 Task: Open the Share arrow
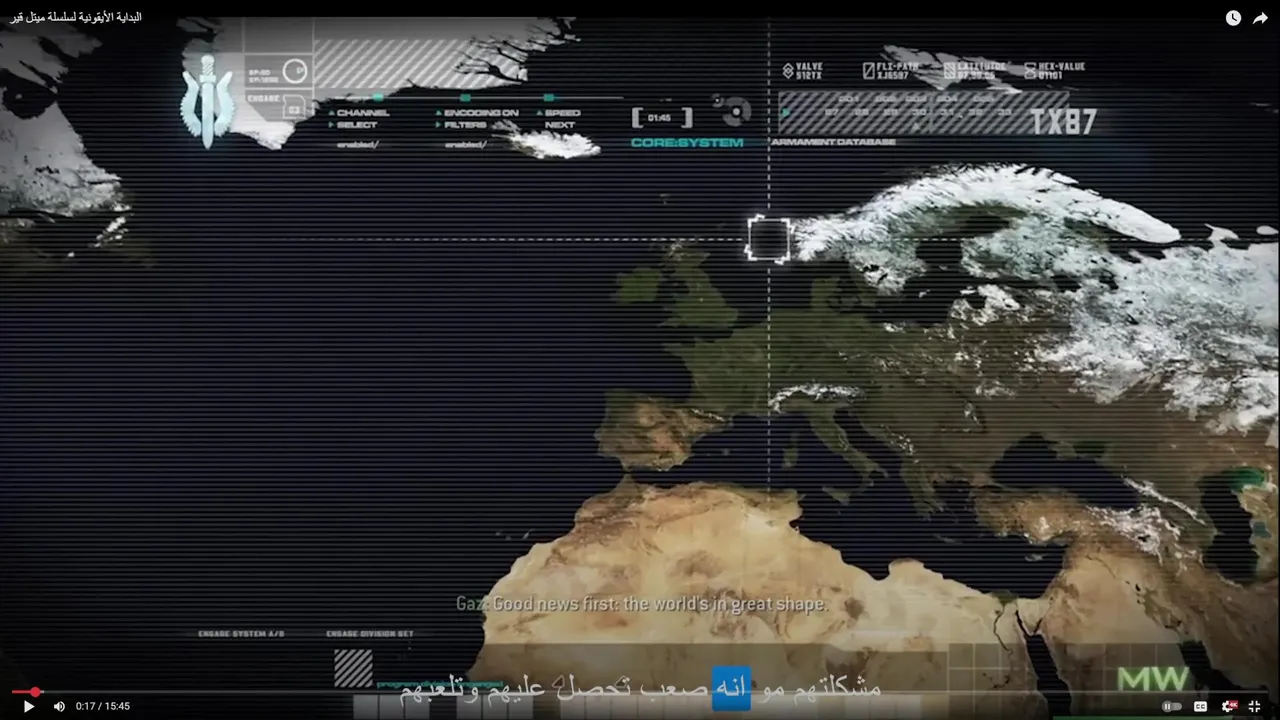(x=1260, y=18)
